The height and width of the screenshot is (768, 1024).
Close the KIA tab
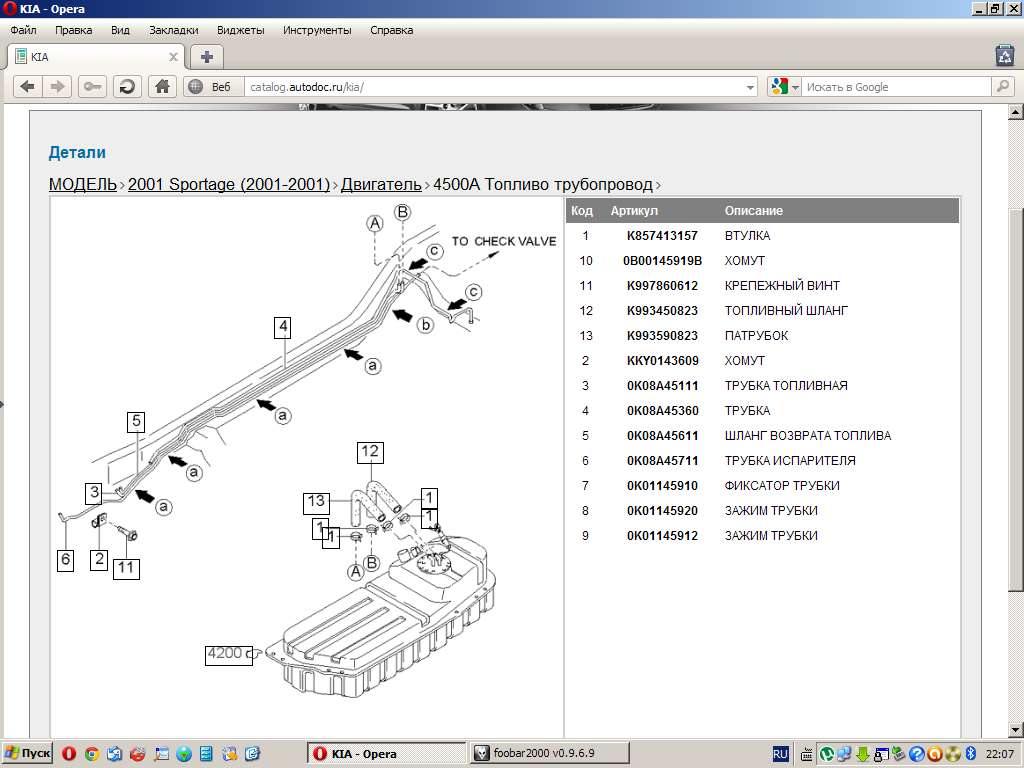(173, 57)
